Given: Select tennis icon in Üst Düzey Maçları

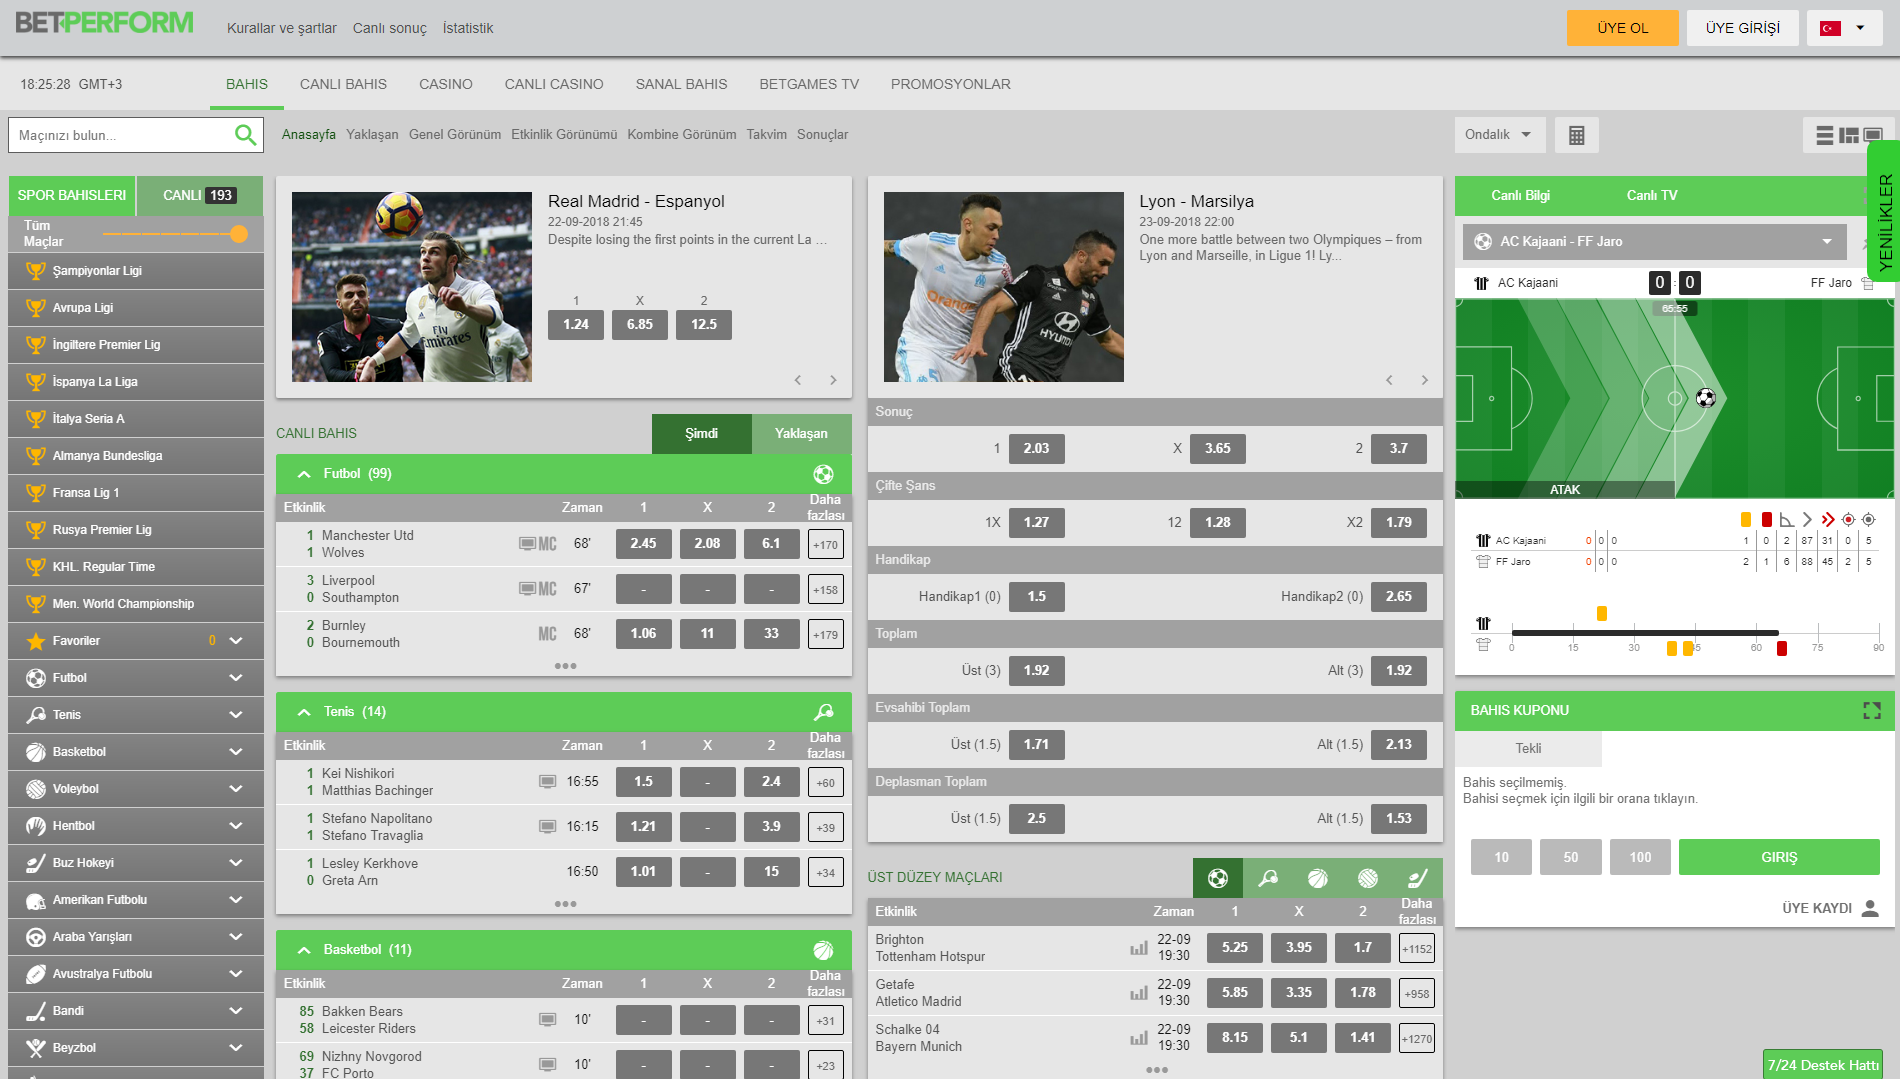Looking at the screenshot, I should coord(1268,878).
